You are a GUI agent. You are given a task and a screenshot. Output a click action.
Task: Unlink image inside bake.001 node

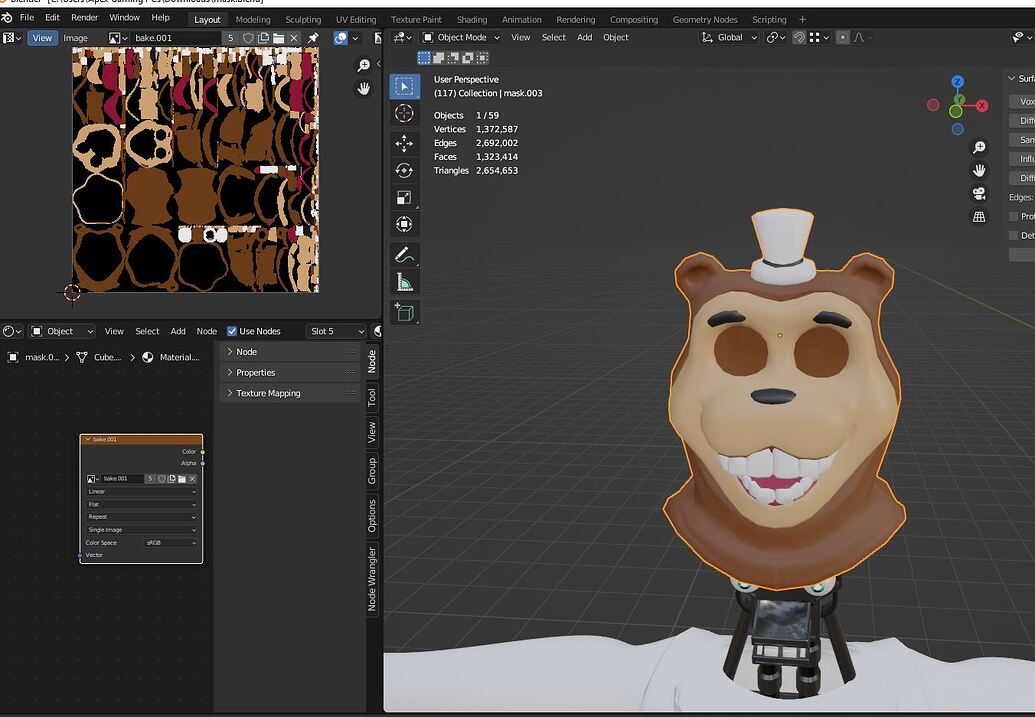click(192, 479)
